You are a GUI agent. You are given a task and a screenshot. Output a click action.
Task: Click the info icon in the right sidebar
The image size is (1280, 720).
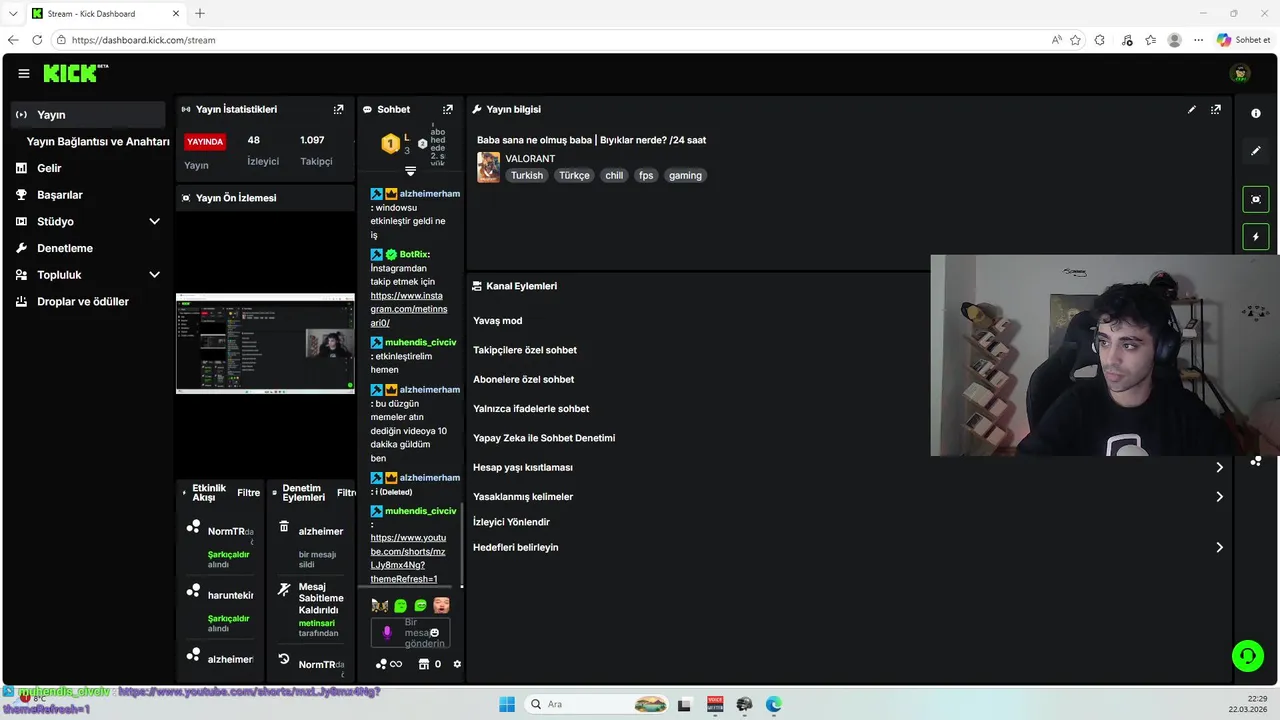1256,113
